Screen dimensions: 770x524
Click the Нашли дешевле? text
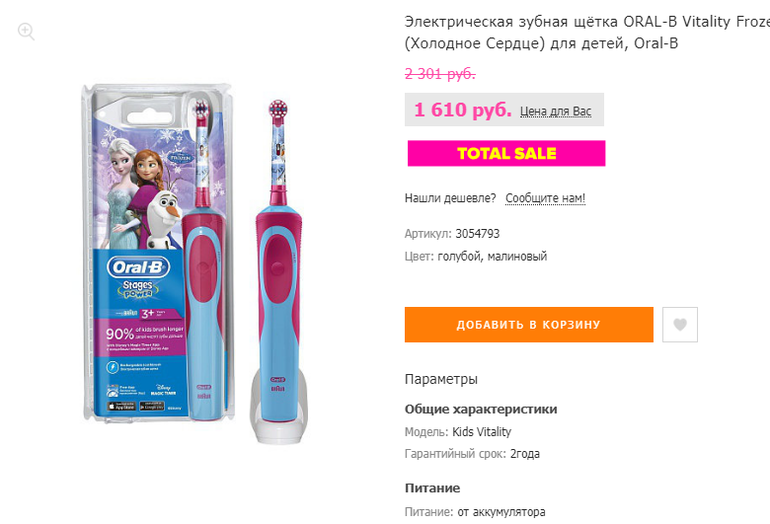click(x=450, y=198)
